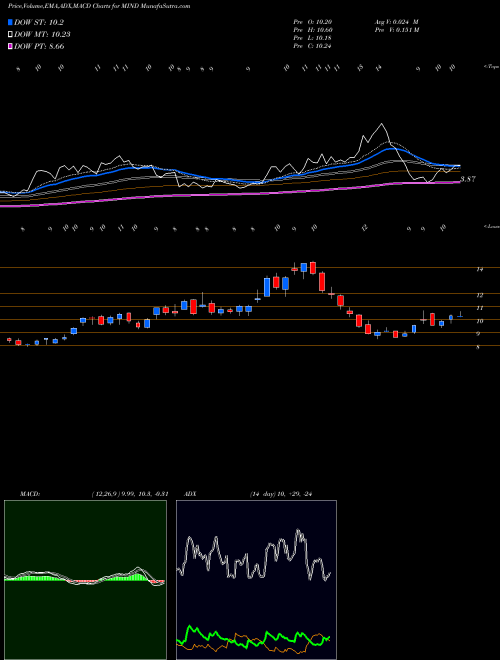Click the ADX indicator chart panel

256,580
